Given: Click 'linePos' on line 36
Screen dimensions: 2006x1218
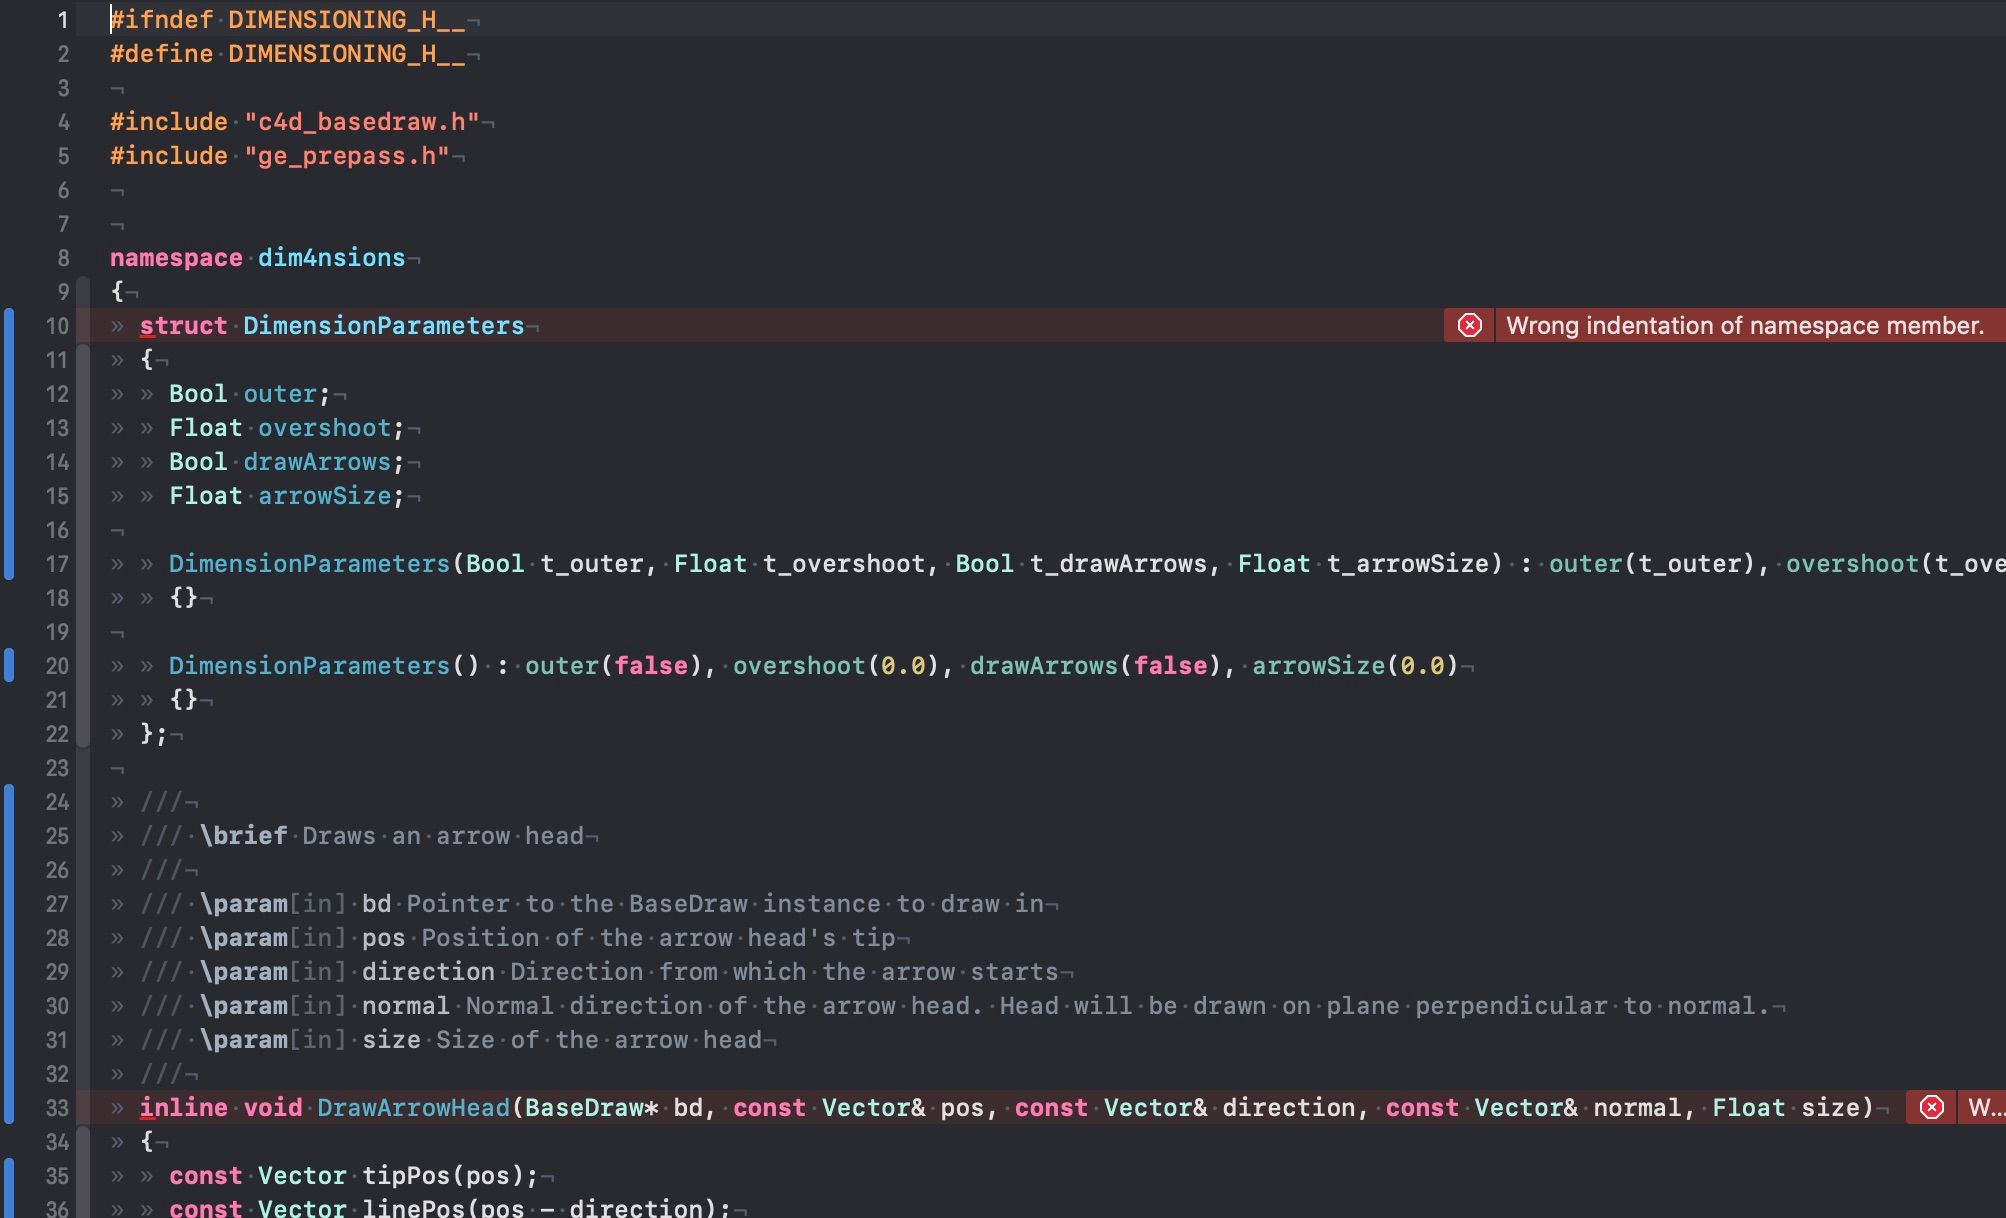Looking at the screenshot, I should click(x=413, y=1208).
